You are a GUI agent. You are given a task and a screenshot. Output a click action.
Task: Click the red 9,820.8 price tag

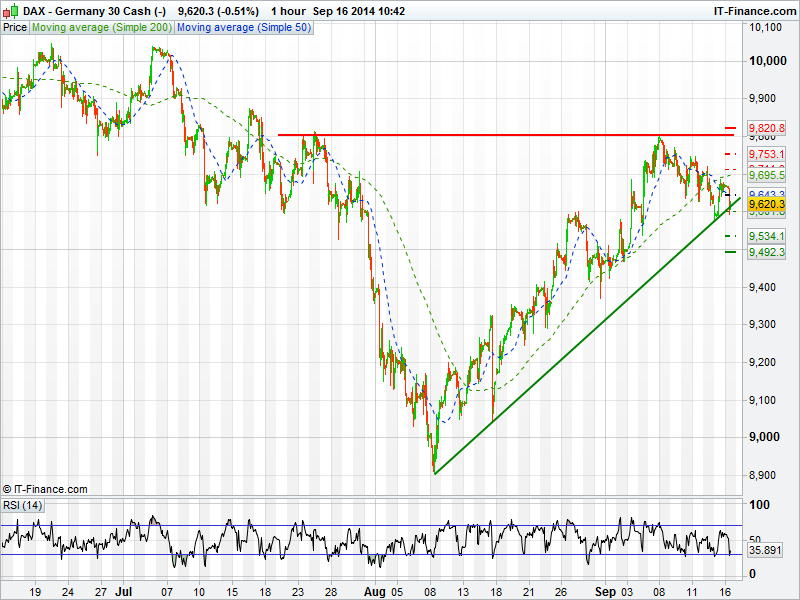point(766,128)
